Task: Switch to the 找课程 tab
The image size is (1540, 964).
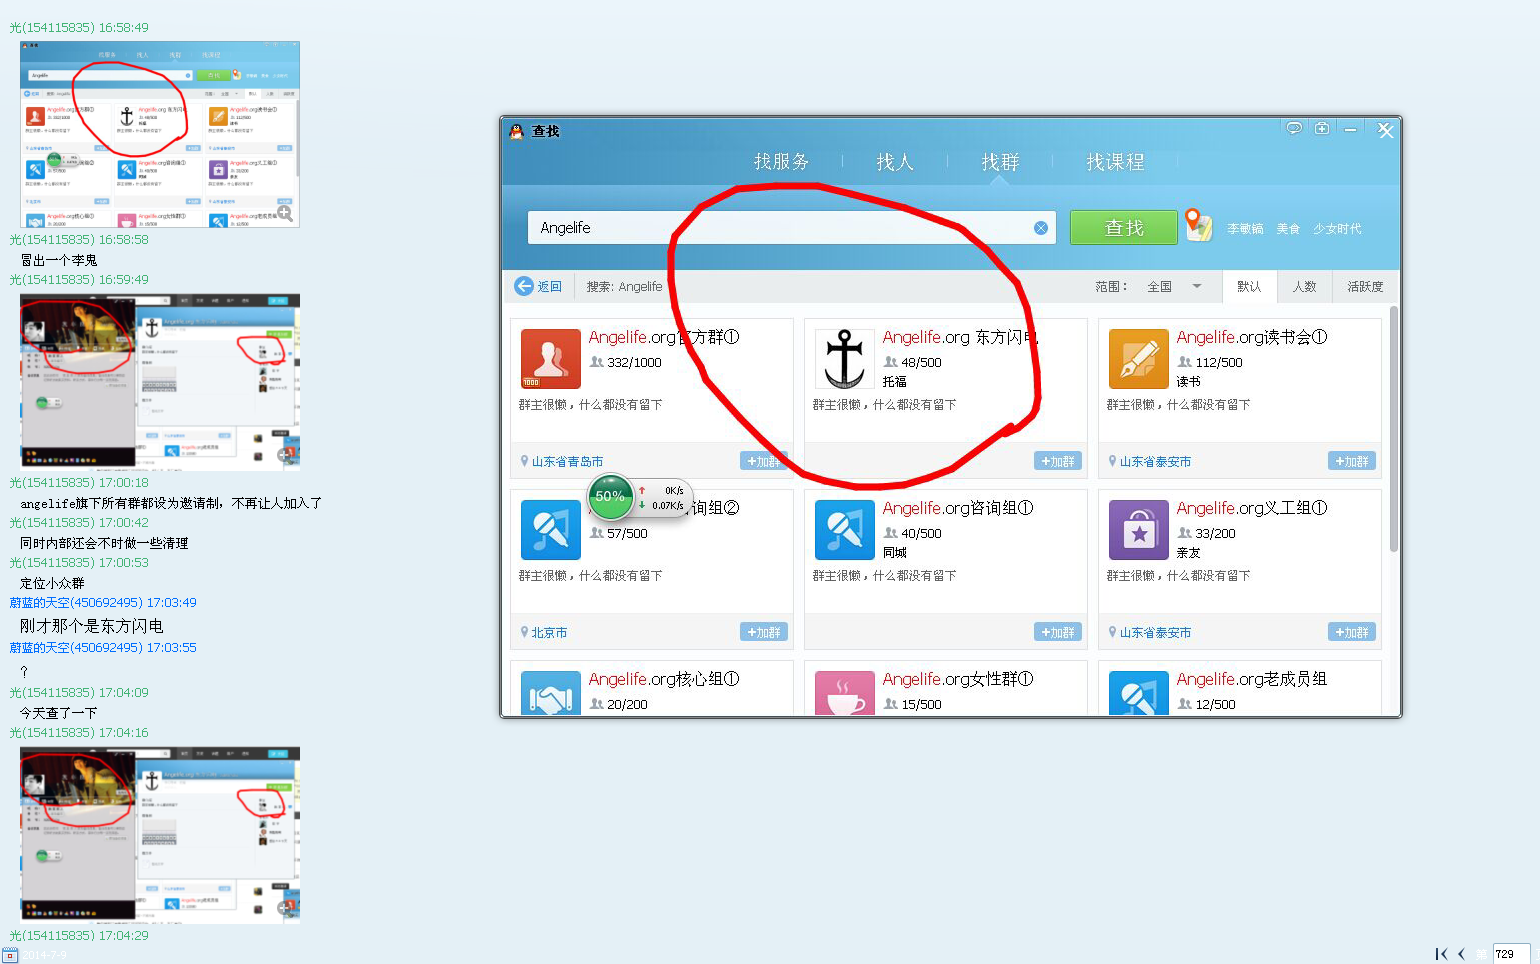Action: (1115, 162)
